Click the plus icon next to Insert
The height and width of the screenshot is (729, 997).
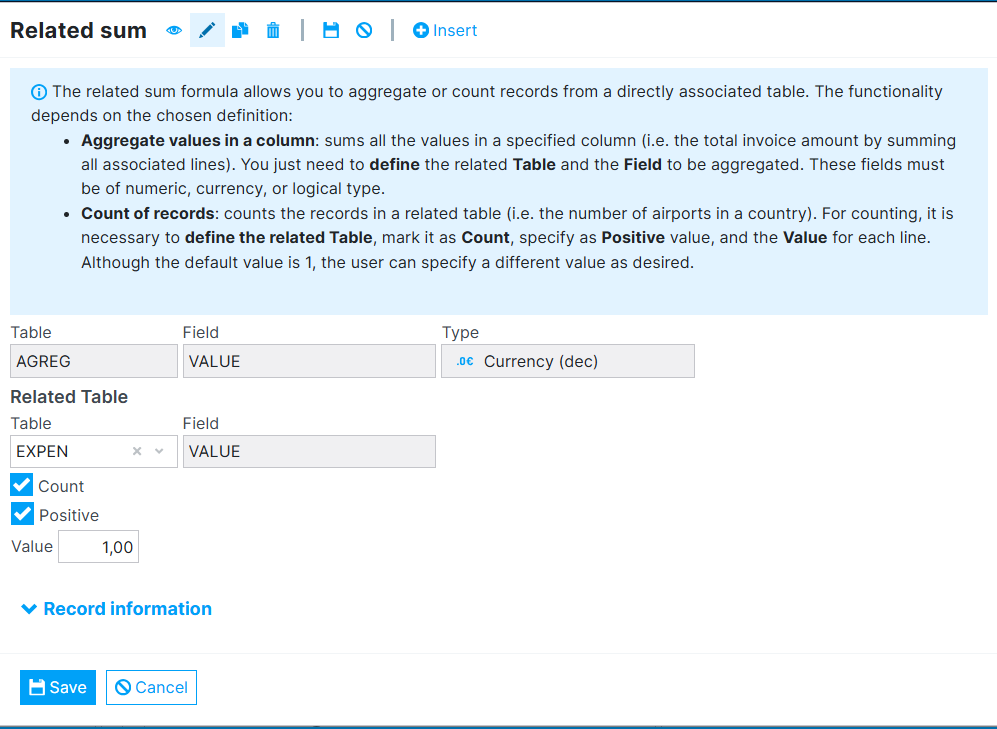pyautogui.click(x=419, y=30)
